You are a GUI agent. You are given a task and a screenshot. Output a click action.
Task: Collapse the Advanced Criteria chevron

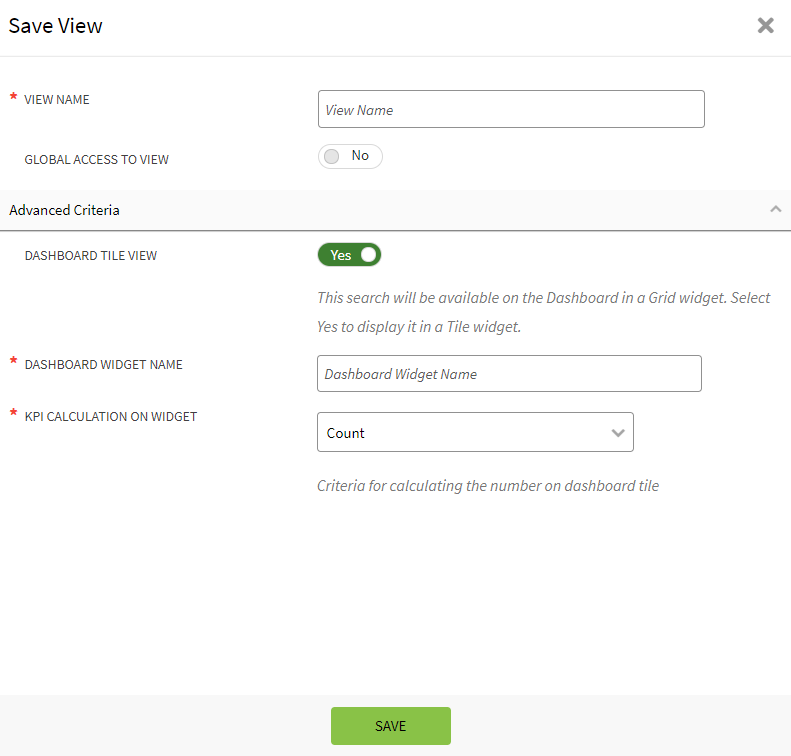pos(775,210)
